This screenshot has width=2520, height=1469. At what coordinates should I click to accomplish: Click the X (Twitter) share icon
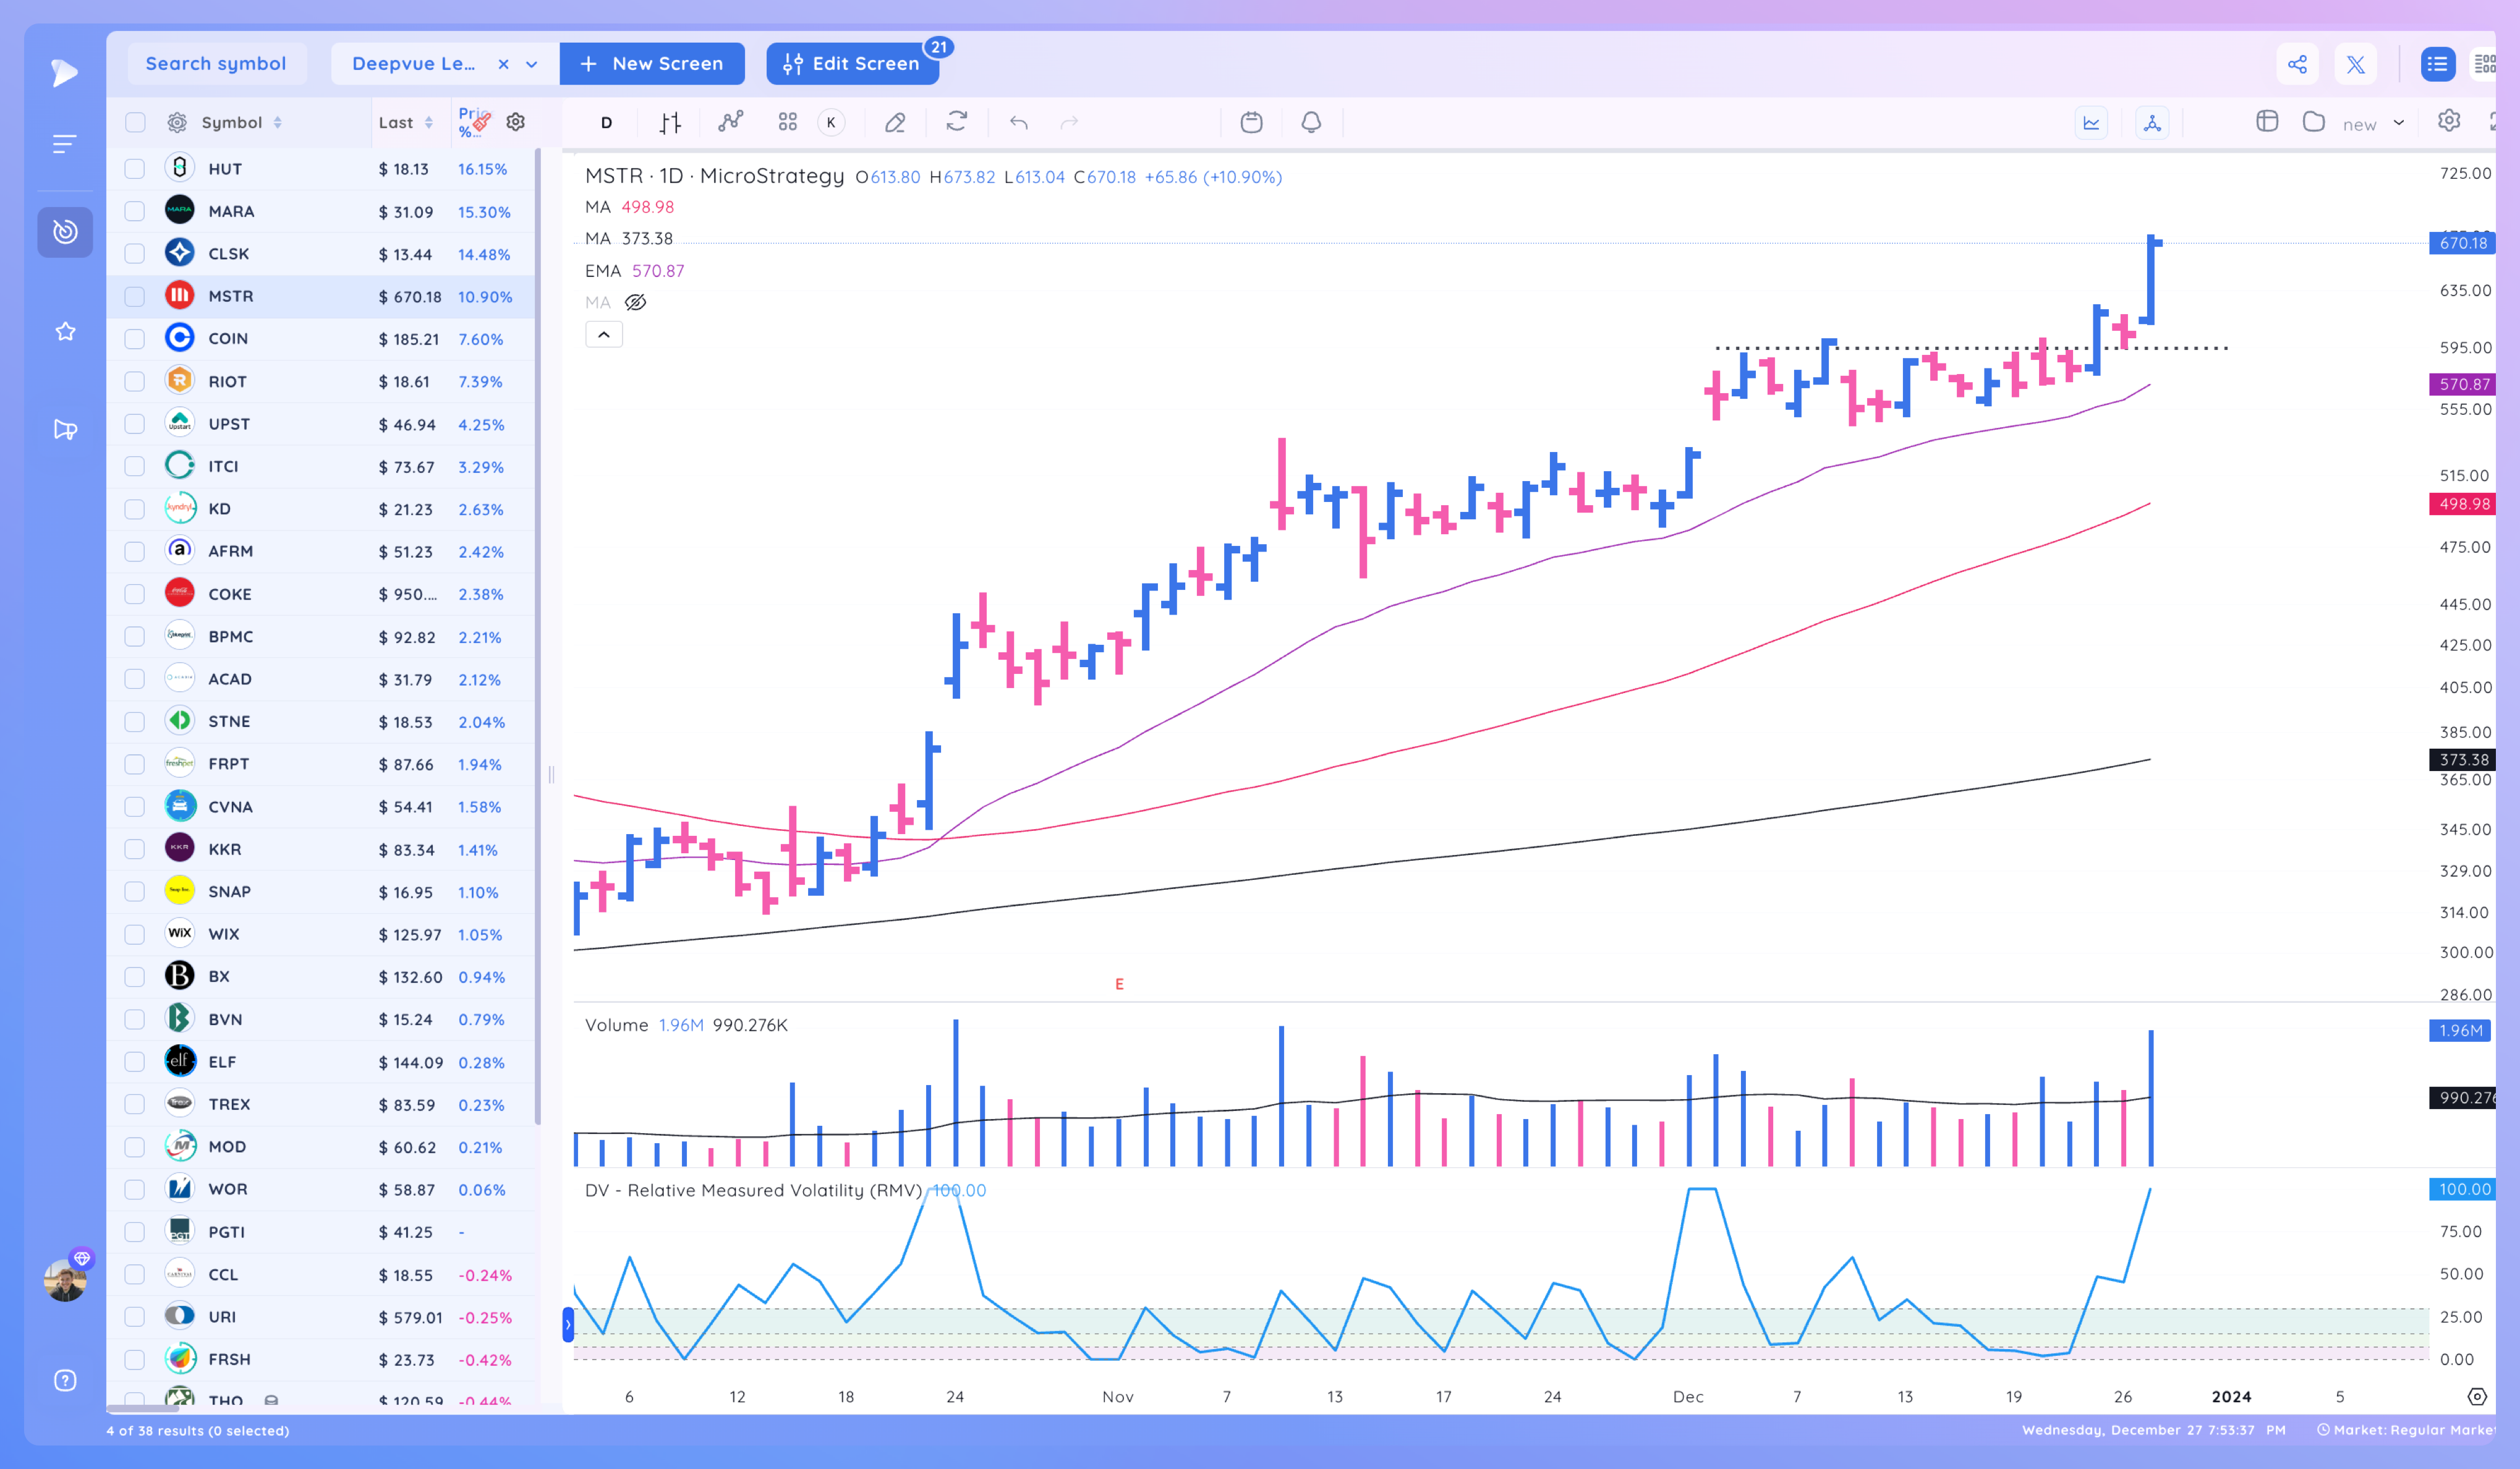point(2356,64)
